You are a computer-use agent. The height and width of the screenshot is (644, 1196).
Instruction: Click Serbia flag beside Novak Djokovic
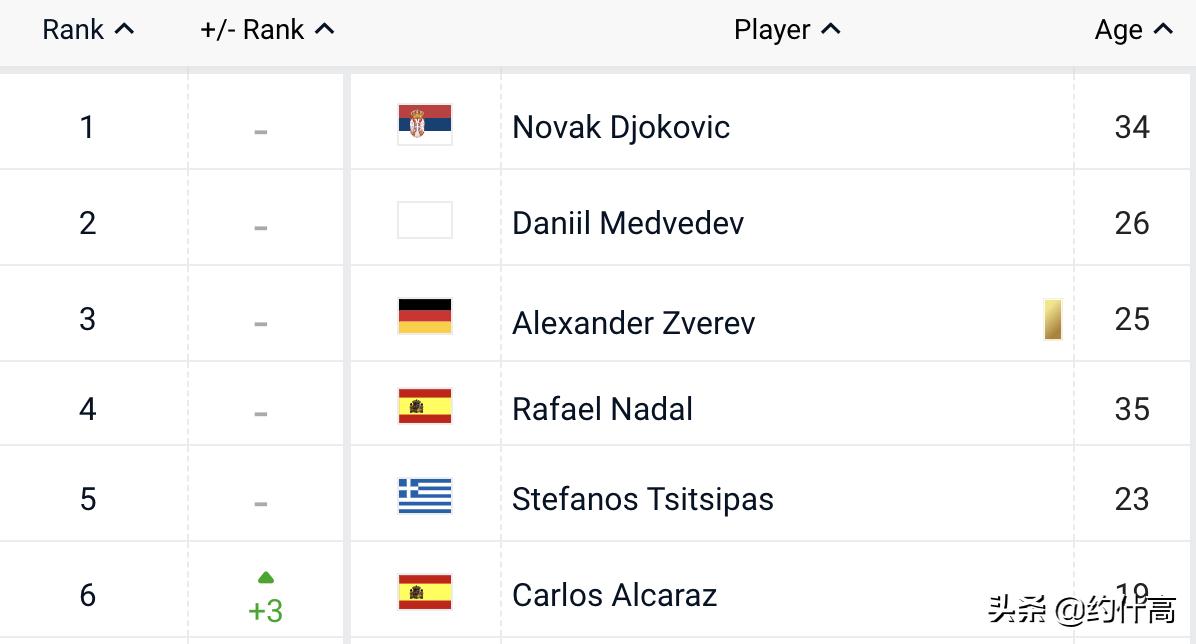point(425,126)
